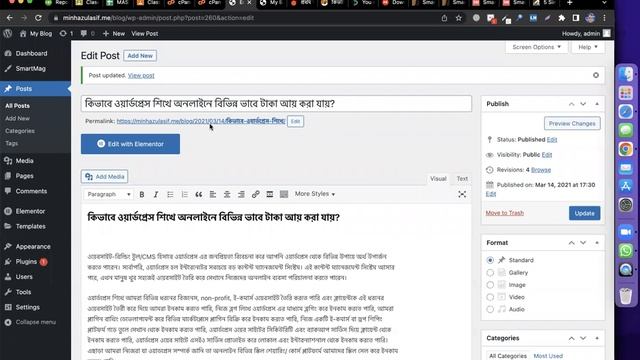The height and width of the screenshot is (360, 640).
Task: Toggle the Categories panel collapse arrow
Action: click(x=597, y=338)
